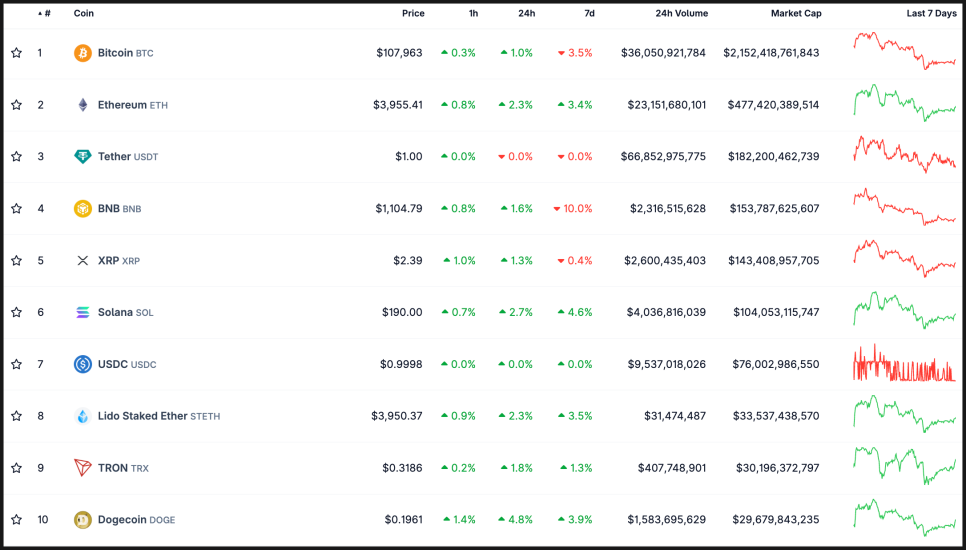Screen dimensions: 966x550
Task: Click the BNB yellow logo icon
Action: click(x=83, y=209)
